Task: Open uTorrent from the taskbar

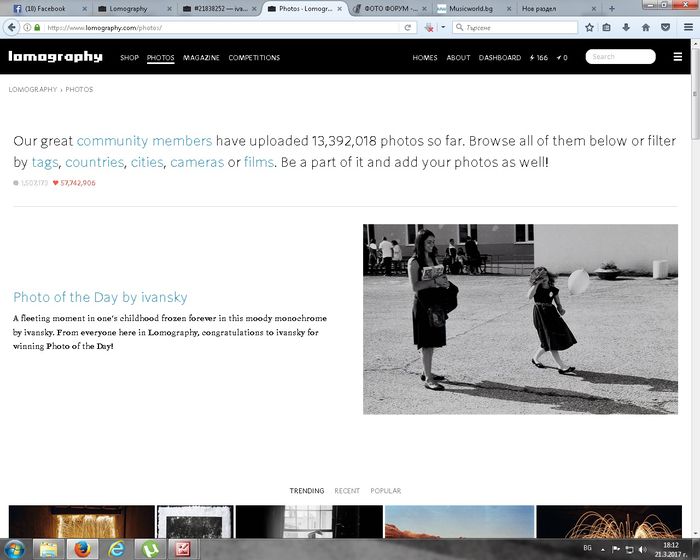Action: click(x=149, y=548)
